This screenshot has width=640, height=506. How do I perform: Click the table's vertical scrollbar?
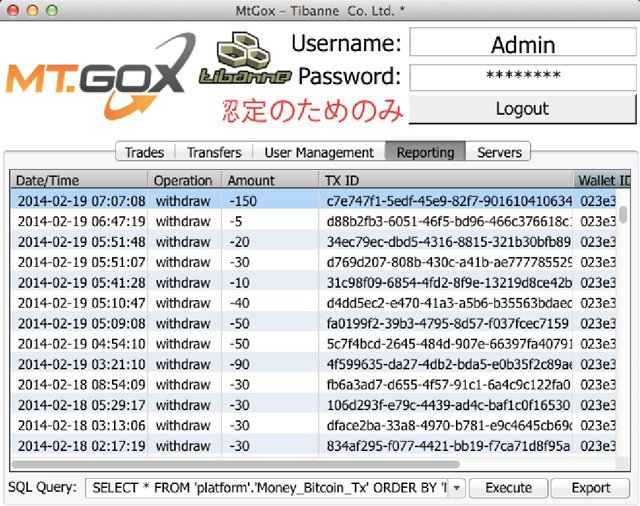[624, 214]
